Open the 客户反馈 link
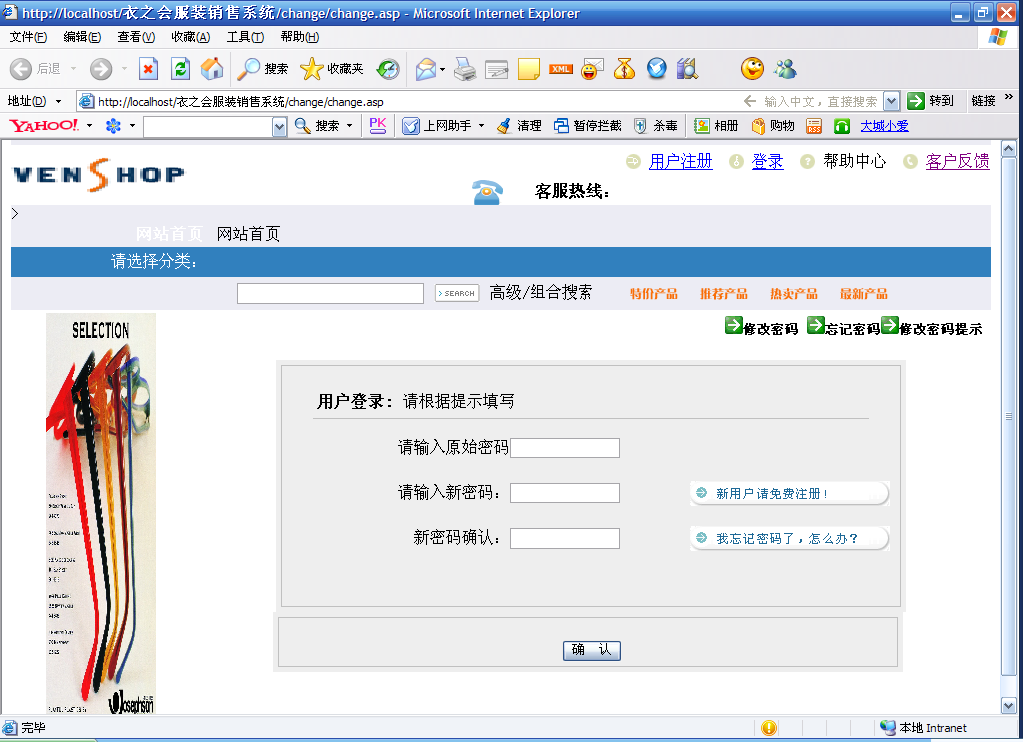Screen dimensions: 1023x742 point(957,161)
